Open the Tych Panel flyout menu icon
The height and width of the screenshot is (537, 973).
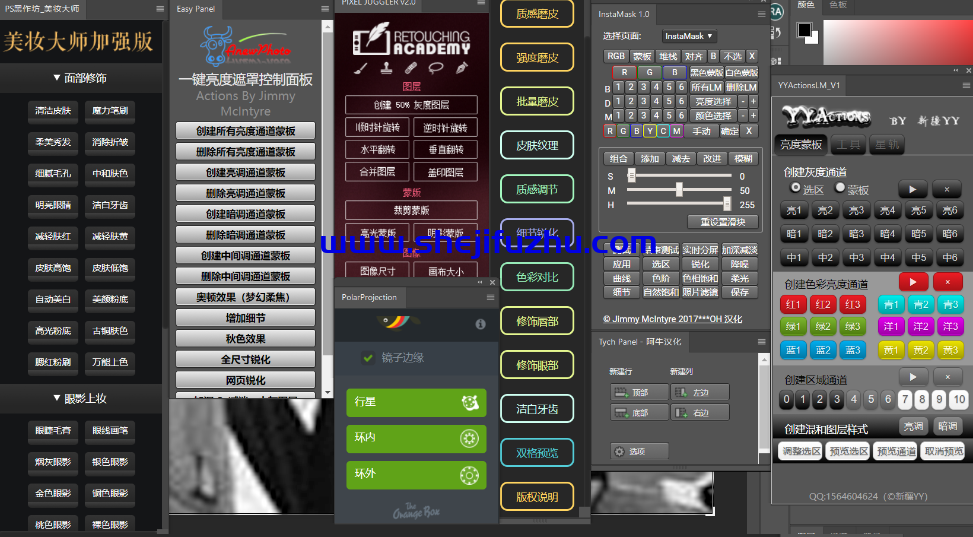click(x=761, y=341)
